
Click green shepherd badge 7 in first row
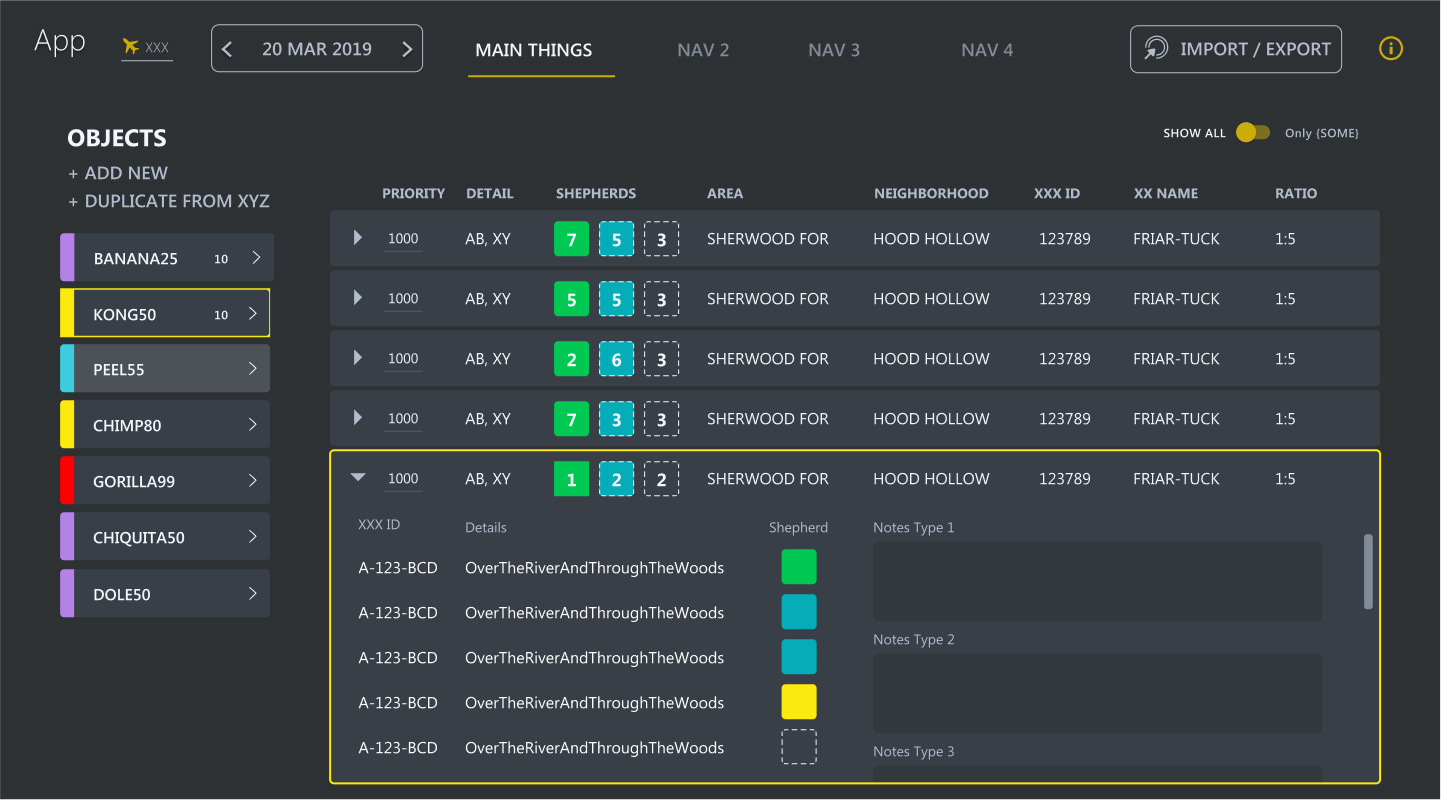coord(572,239)
